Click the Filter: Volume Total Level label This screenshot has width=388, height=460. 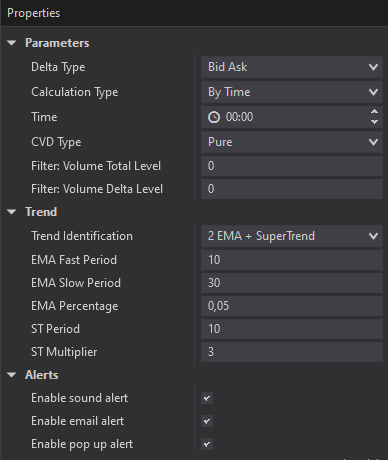96,166
